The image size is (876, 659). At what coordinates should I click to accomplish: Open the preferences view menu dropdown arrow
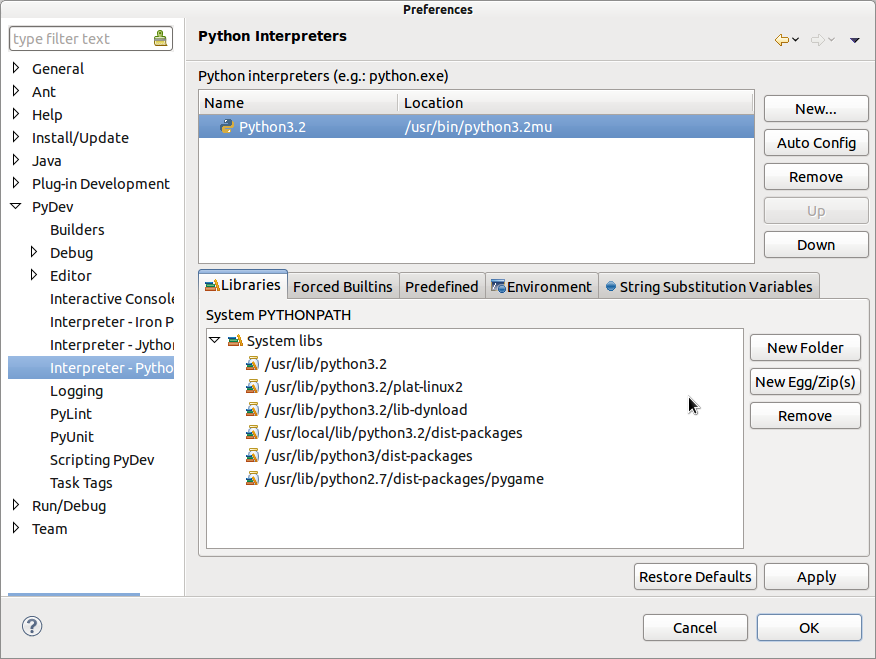coord(855,40)
